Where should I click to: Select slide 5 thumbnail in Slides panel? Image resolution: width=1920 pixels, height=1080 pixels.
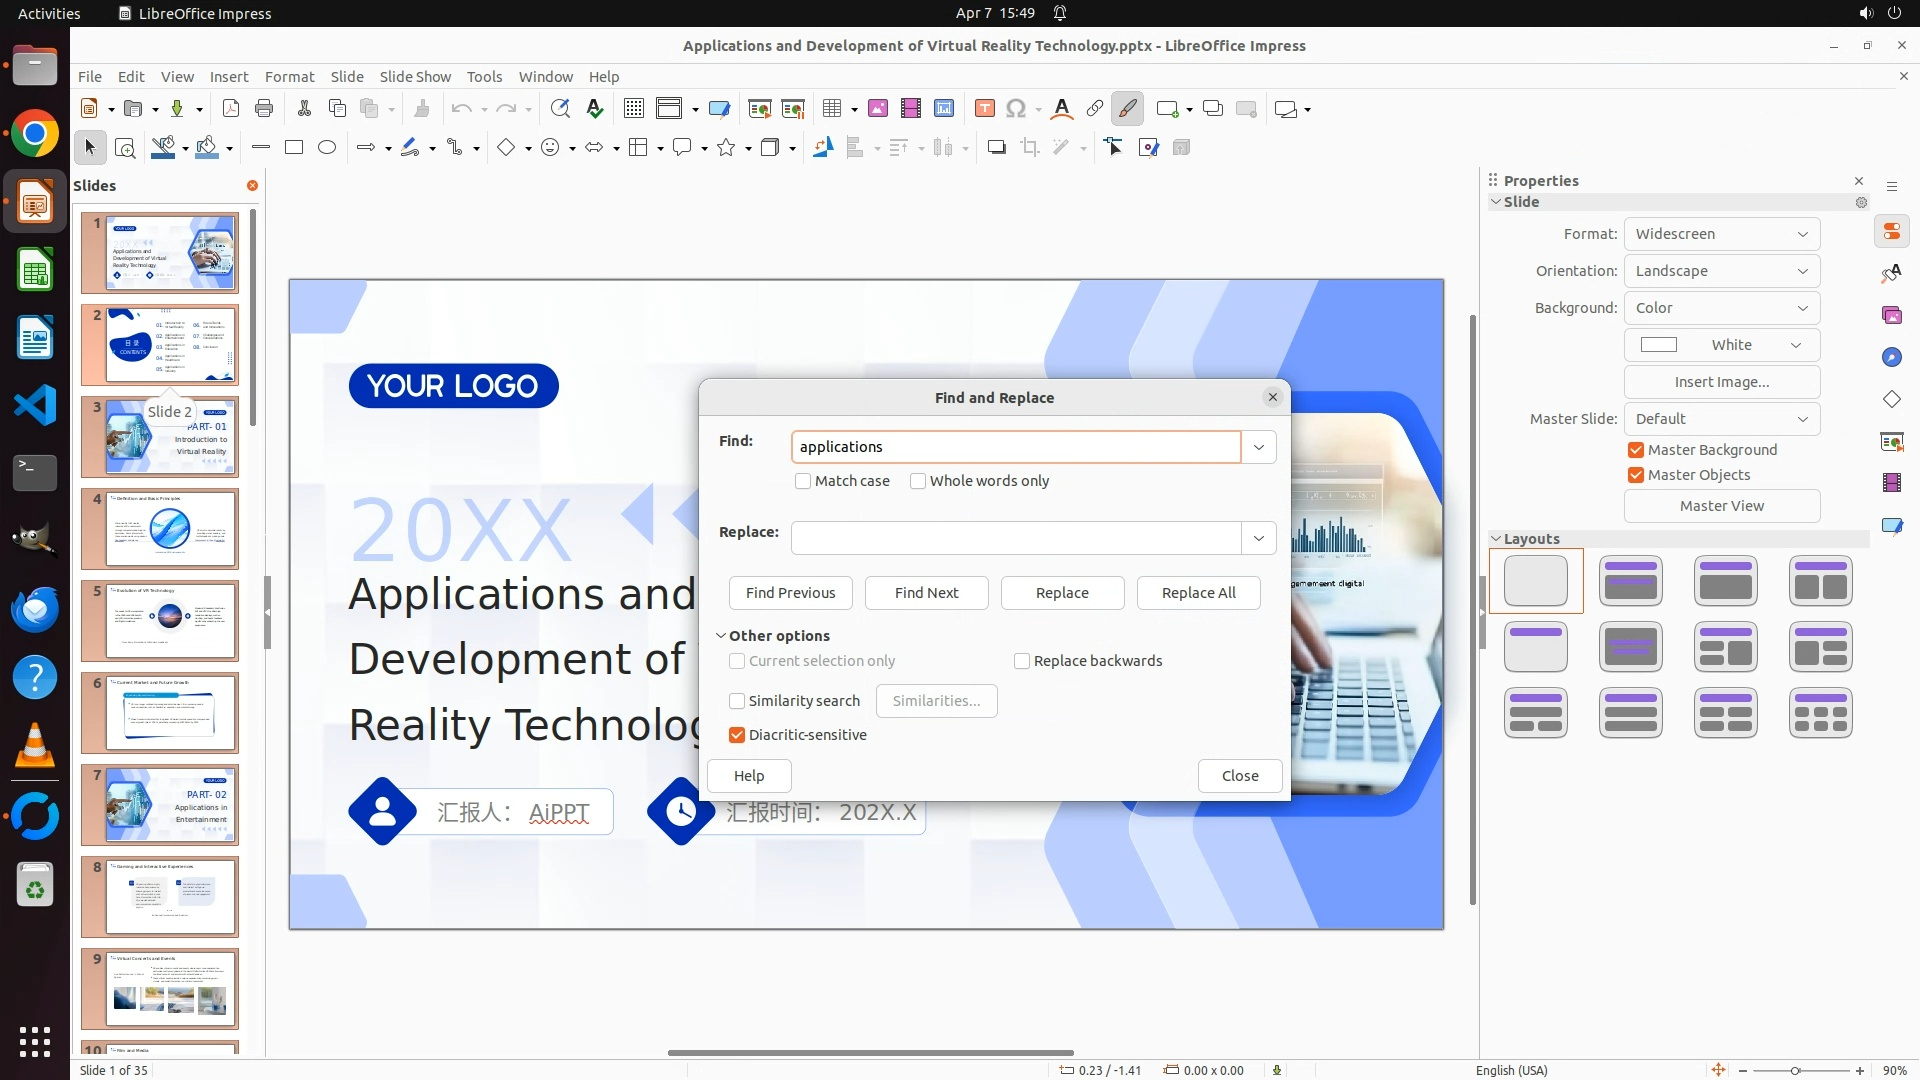pos(171,621)
